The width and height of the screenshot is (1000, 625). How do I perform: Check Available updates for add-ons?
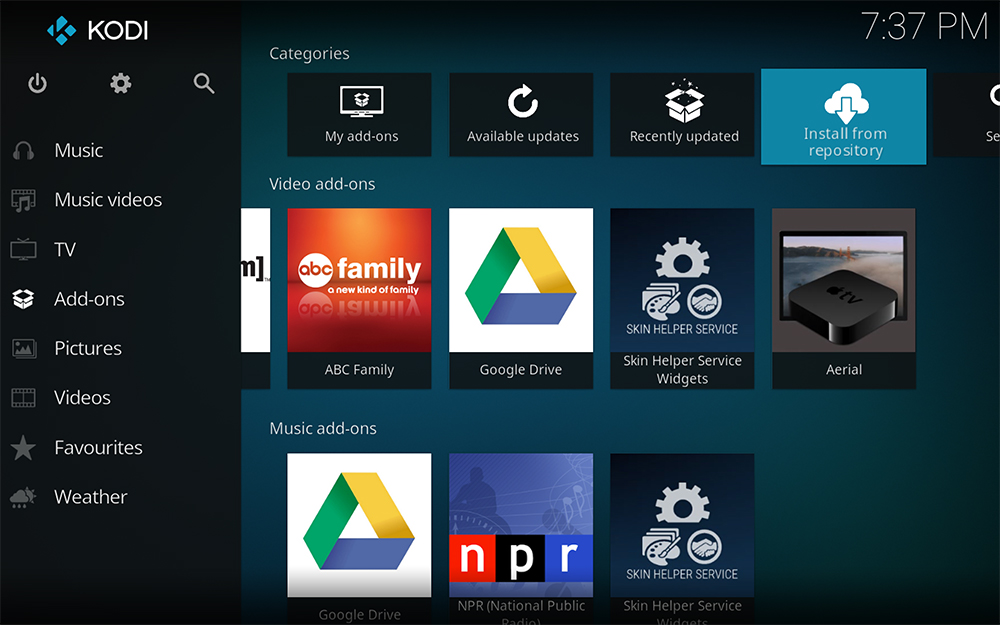point(521,114)
